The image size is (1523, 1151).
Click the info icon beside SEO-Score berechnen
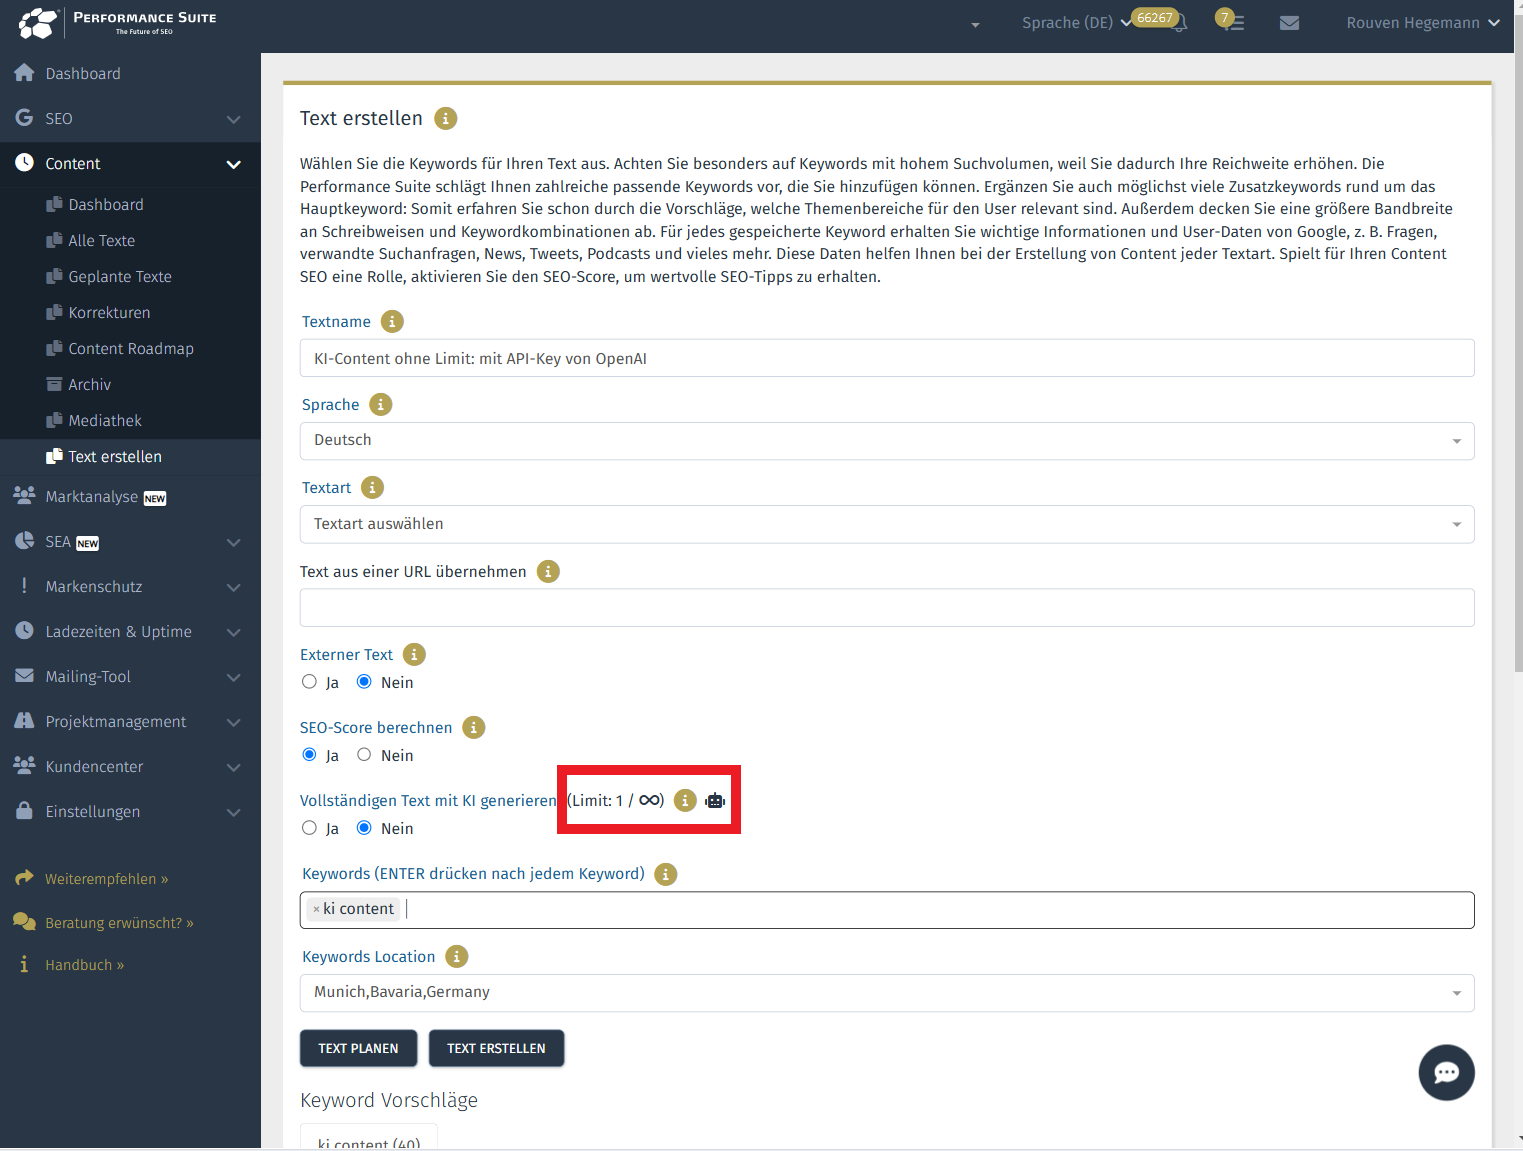(474, 727)
